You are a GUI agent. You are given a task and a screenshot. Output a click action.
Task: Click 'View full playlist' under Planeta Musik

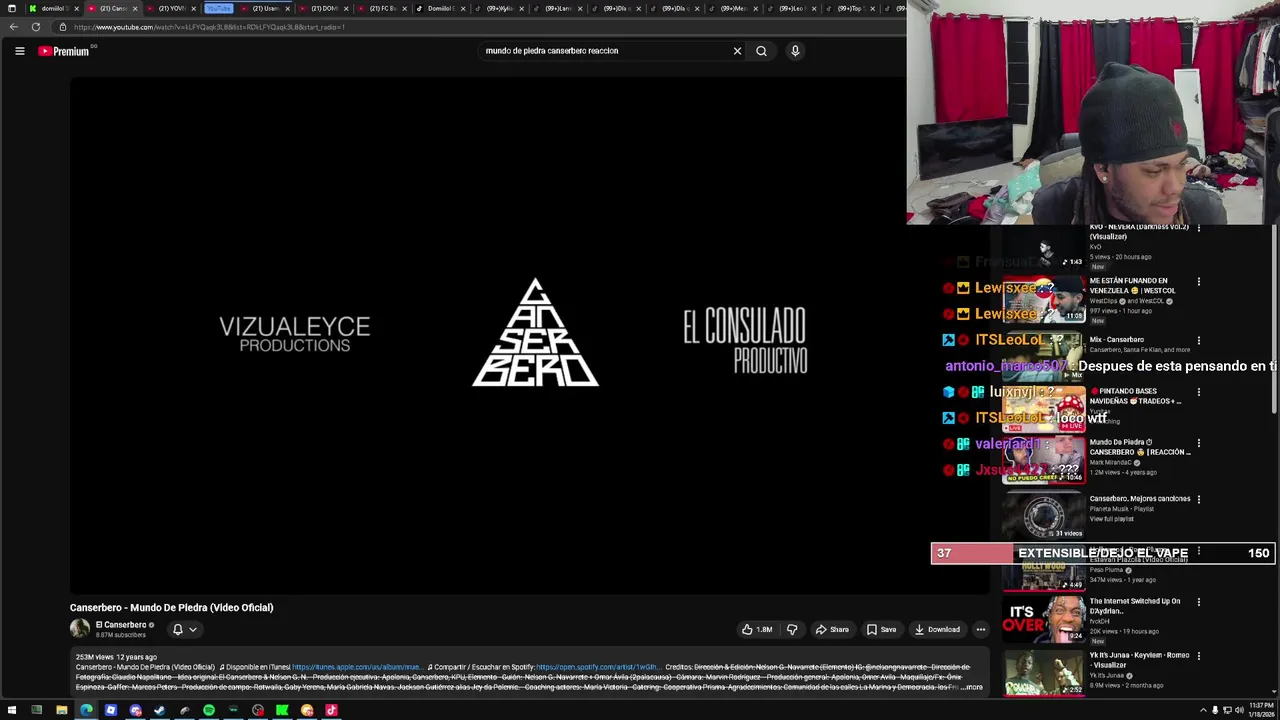1111,519
